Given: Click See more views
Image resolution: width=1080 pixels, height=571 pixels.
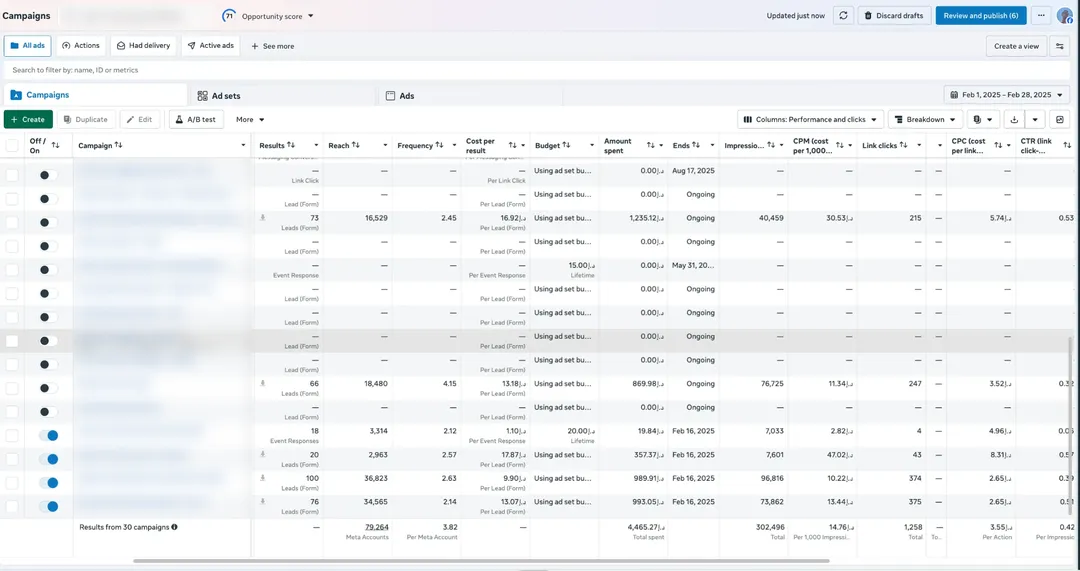Looking at the screenshot, I should pos(273,46).
